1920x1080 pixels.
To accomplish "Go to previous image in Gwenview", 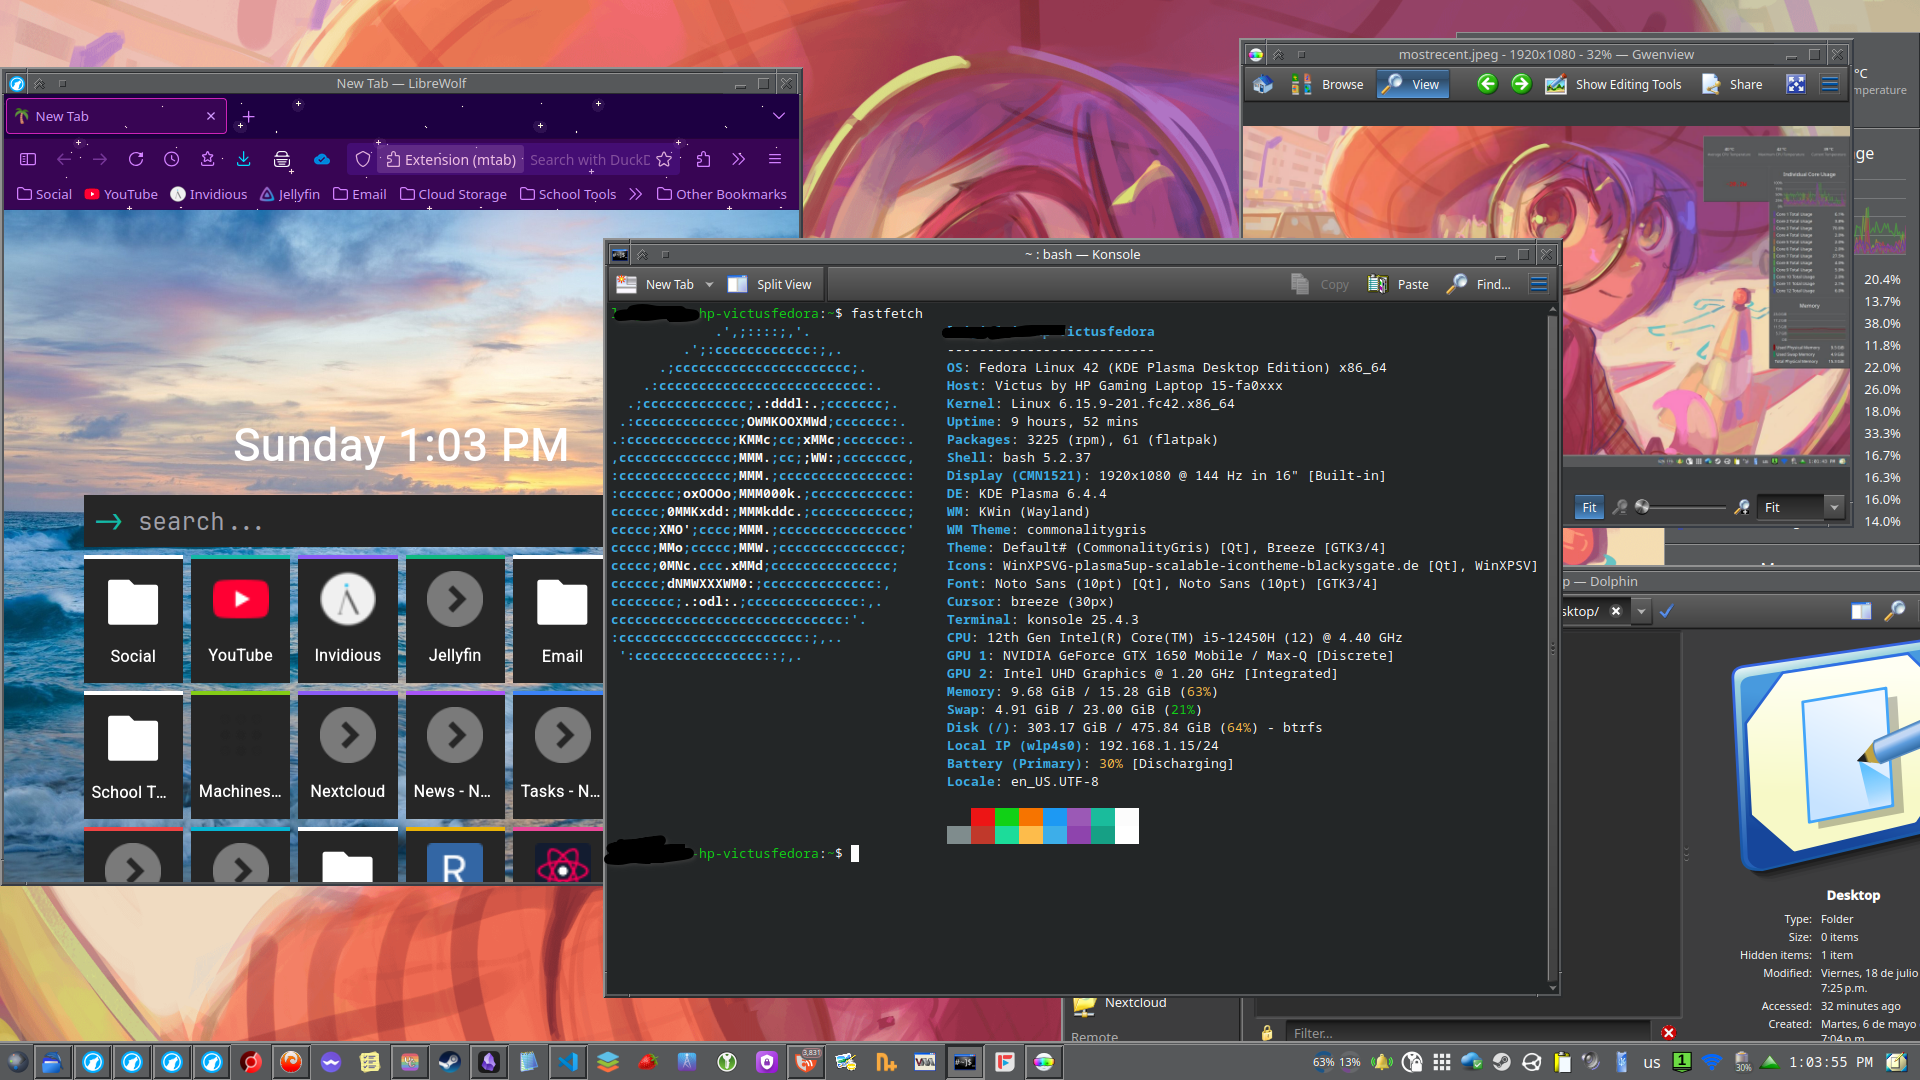I will tap(1487, 84).
